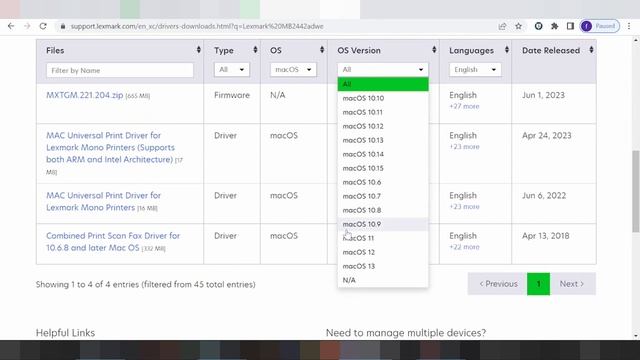This screenshot has width=640, height=360.
Task: Select All in the OS Version list
Action: [383, 84]
